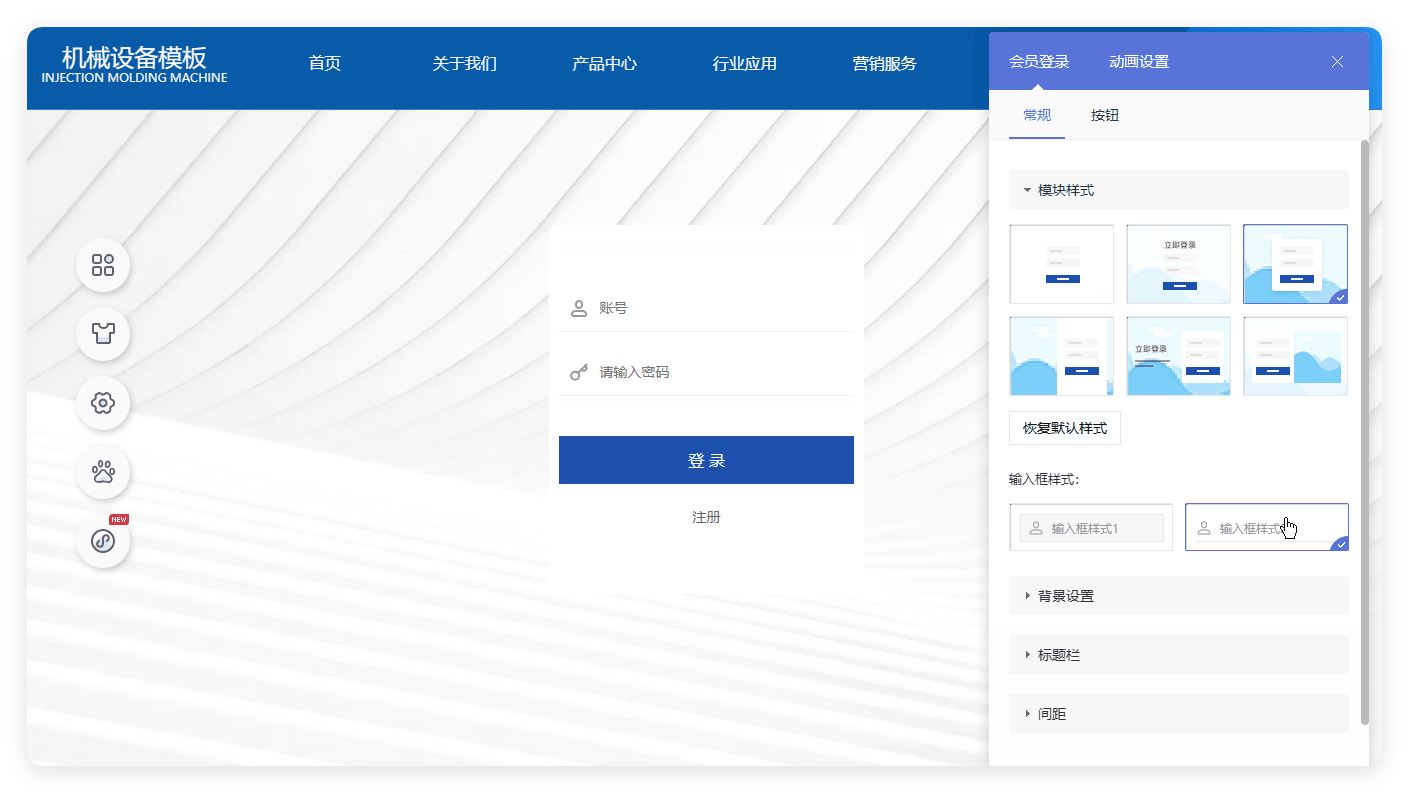This screenshot has height=793, width=1409.
Task: Open the NEW badge circular icon
Action: coord(103,541)
